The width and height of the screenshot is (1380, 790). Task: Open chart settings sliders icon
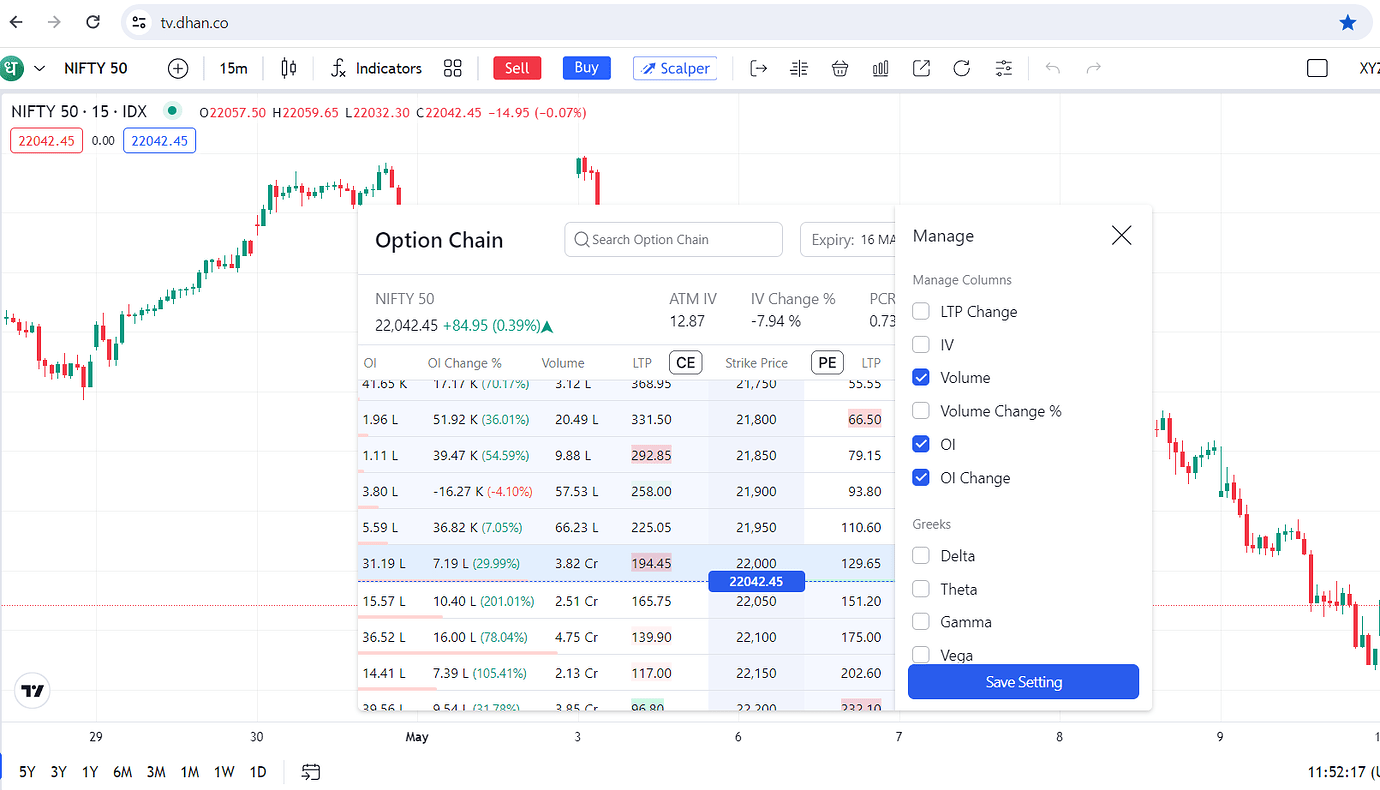click(x=1003, y=68)
